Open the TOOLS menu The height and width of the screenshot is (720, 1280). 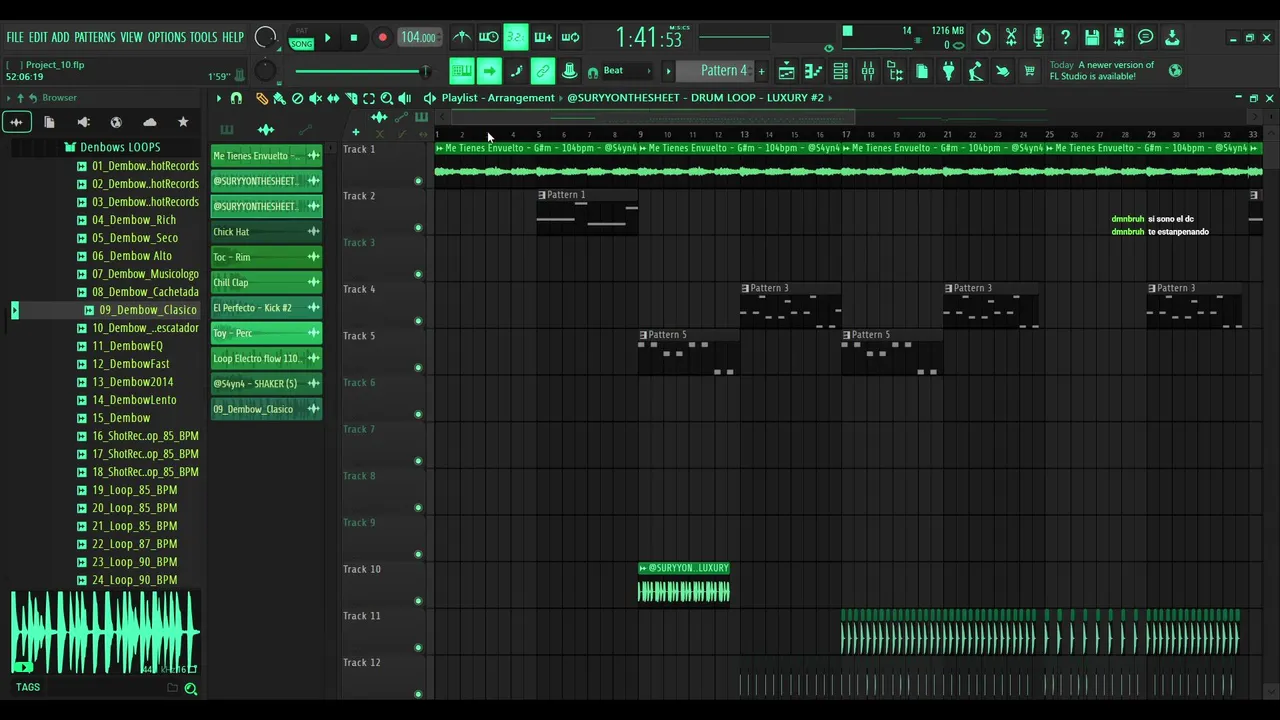[x=203, y=37]
